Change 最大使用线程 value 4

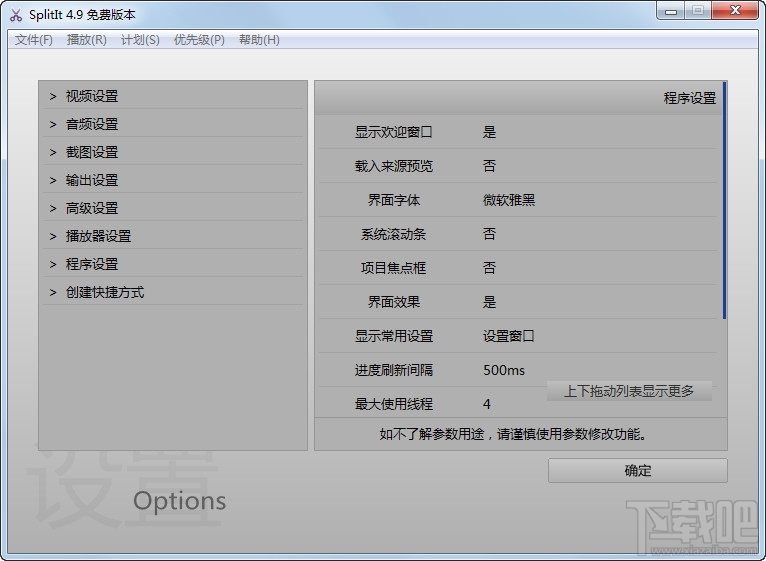point(487,404)
